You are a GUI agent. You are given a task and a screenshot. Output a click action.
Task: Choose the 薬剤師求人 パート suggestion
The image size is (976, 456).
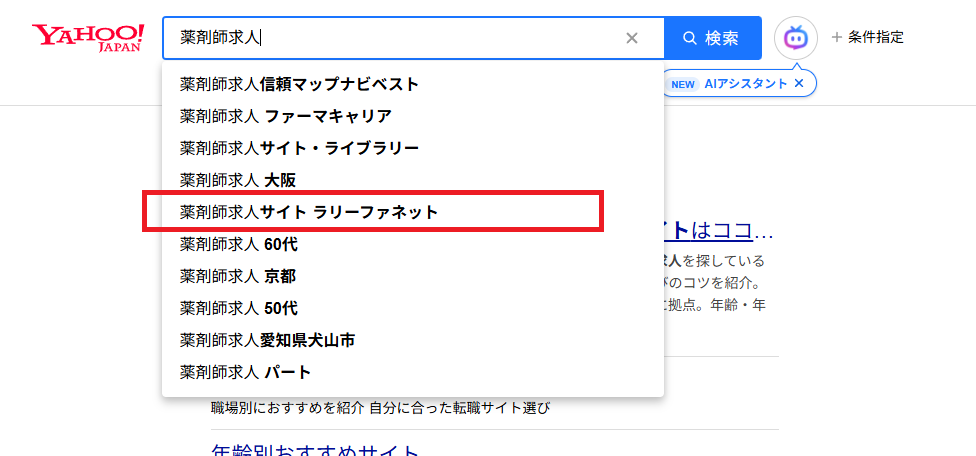click(413, 373)
